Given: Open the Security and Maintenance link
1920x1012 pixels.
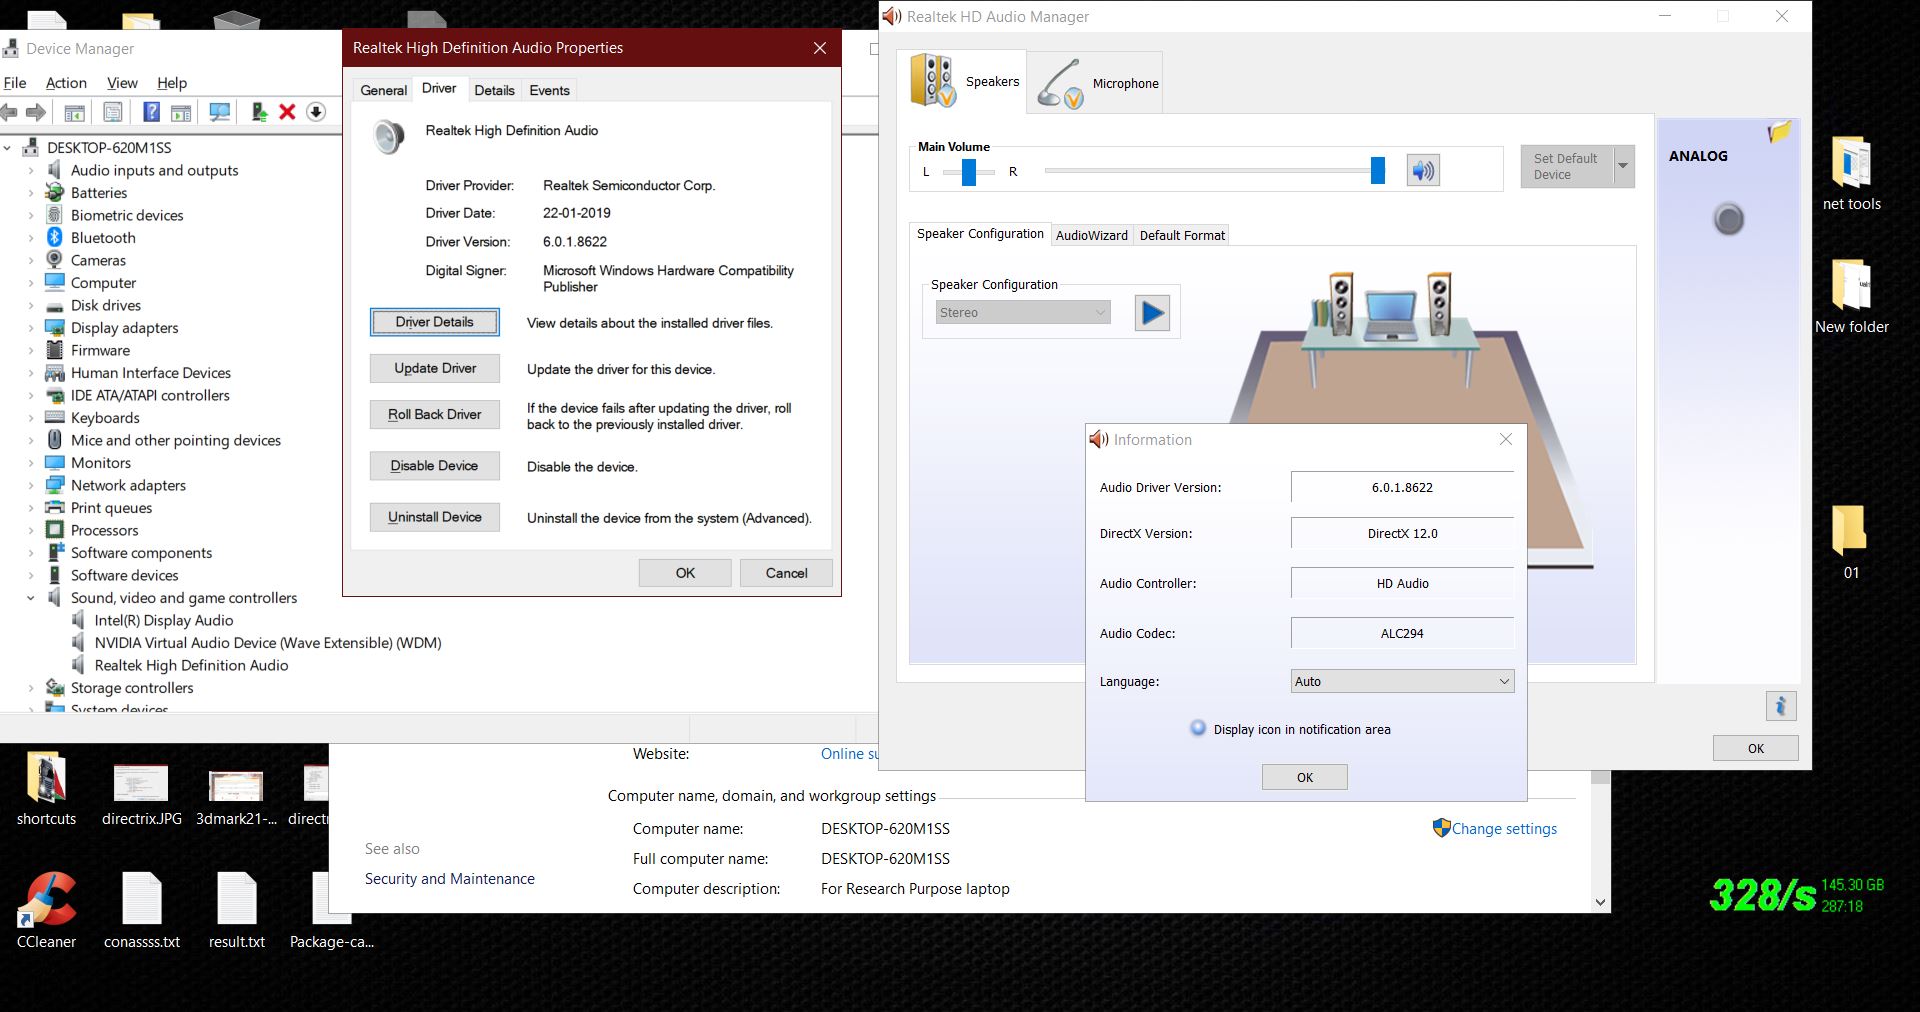Looking at the screenshot, I should tap(449, 879).
